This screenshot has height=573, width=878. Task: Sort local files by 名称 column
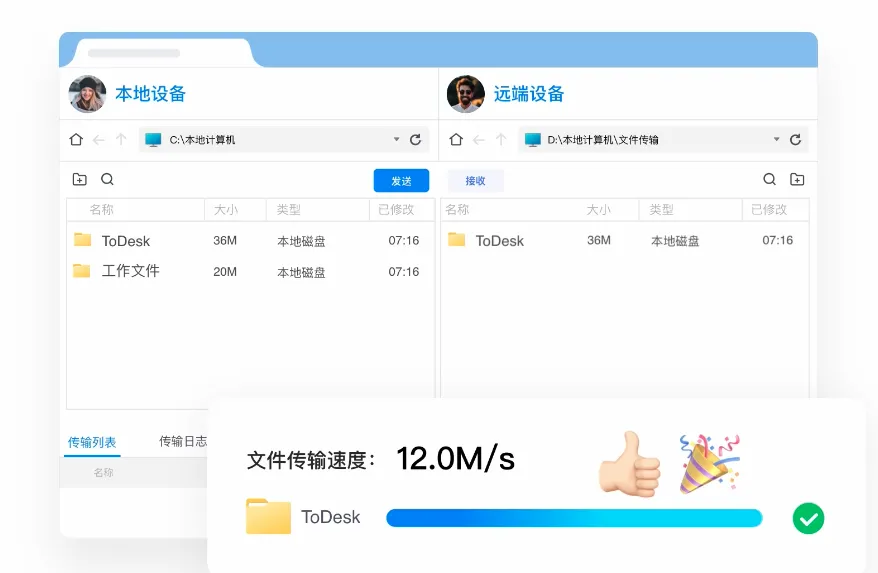[101, 209]
